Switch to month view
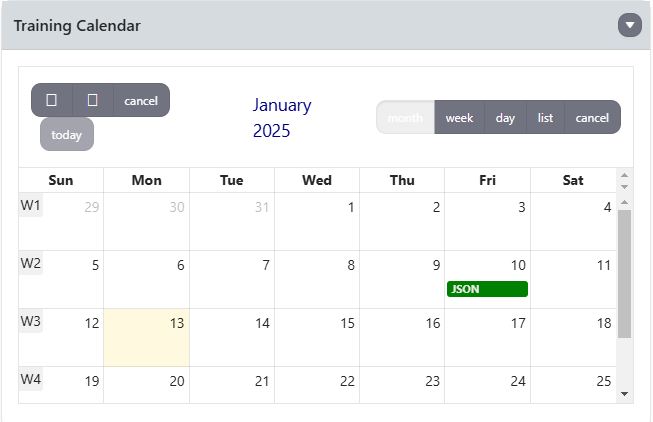Image resolution: width=653 pixels, height=422 pixels. tap(405, 117)
